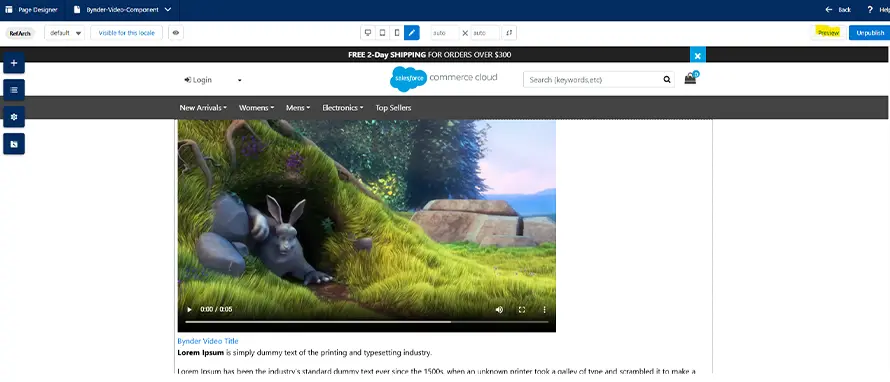Switch to mobile viewport icon

click(397, 33)
